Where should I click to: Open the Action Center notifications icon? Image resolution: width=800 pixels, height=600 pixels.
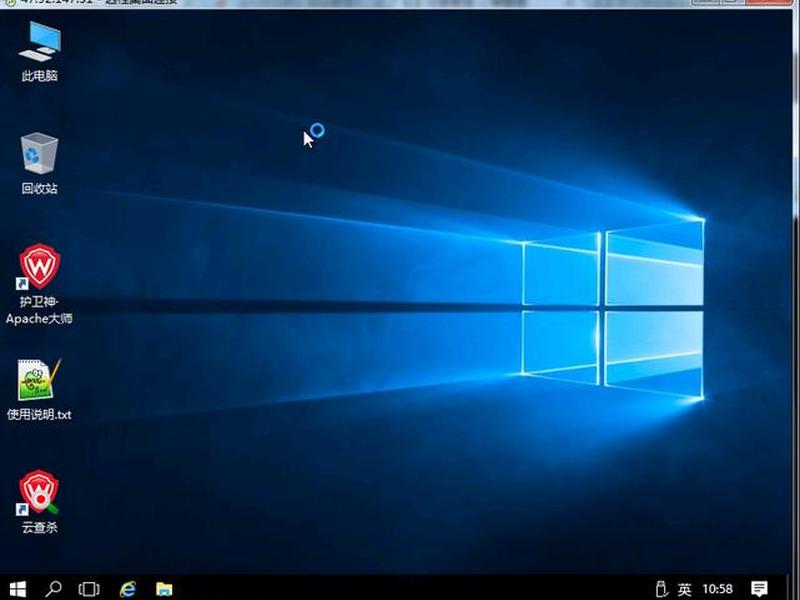pos(759,589)
